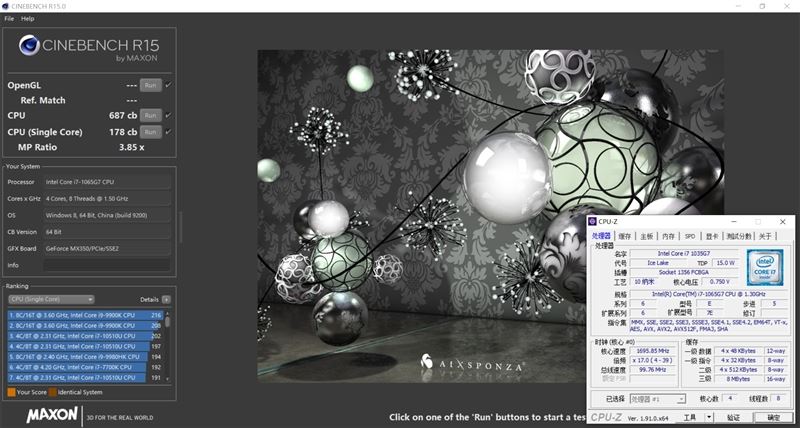Click the ranking scrollbar up arrow
The image size is (800, 428).
(x=168, y=312)
